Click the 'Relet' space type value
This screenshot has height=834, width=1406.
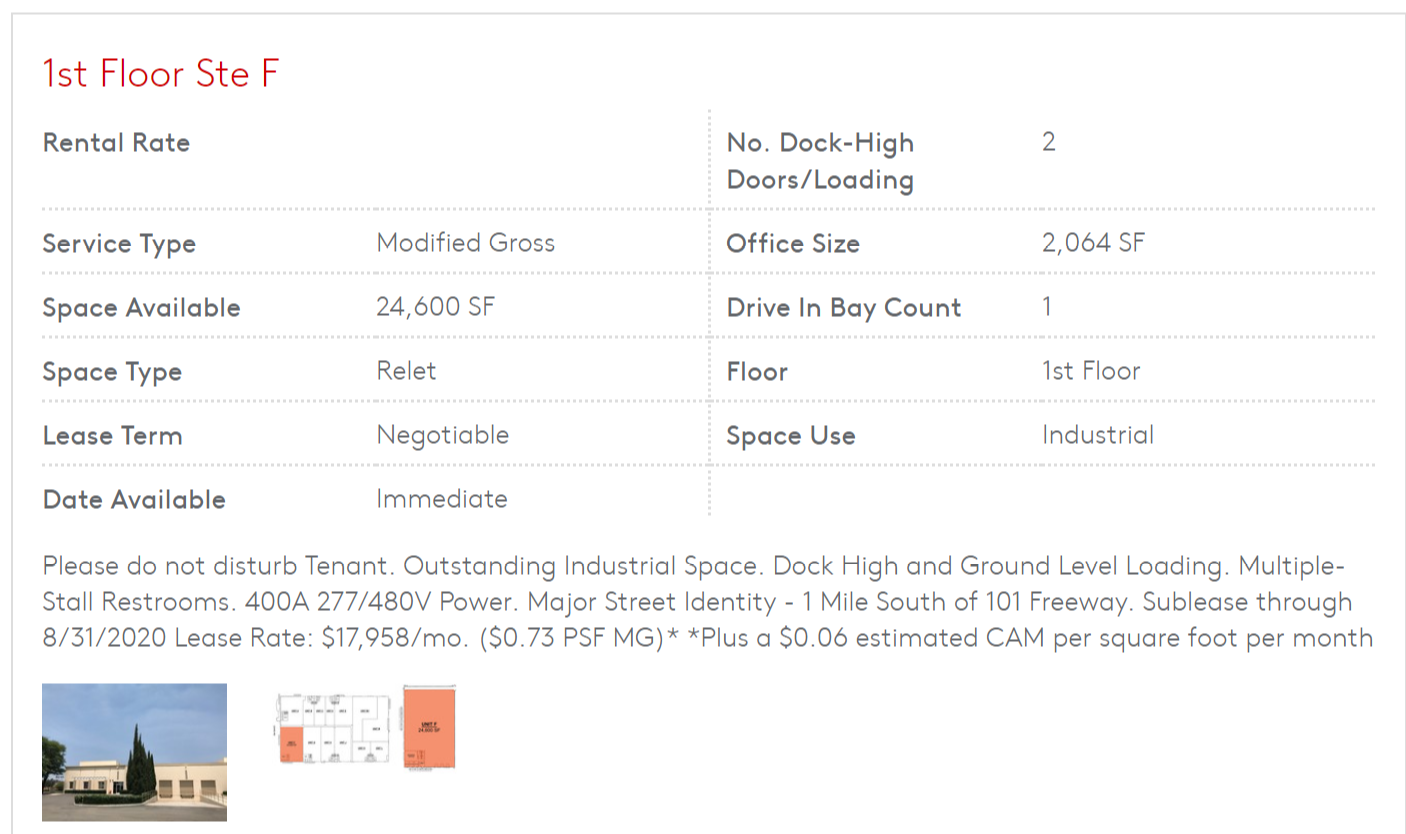[406, 371]
